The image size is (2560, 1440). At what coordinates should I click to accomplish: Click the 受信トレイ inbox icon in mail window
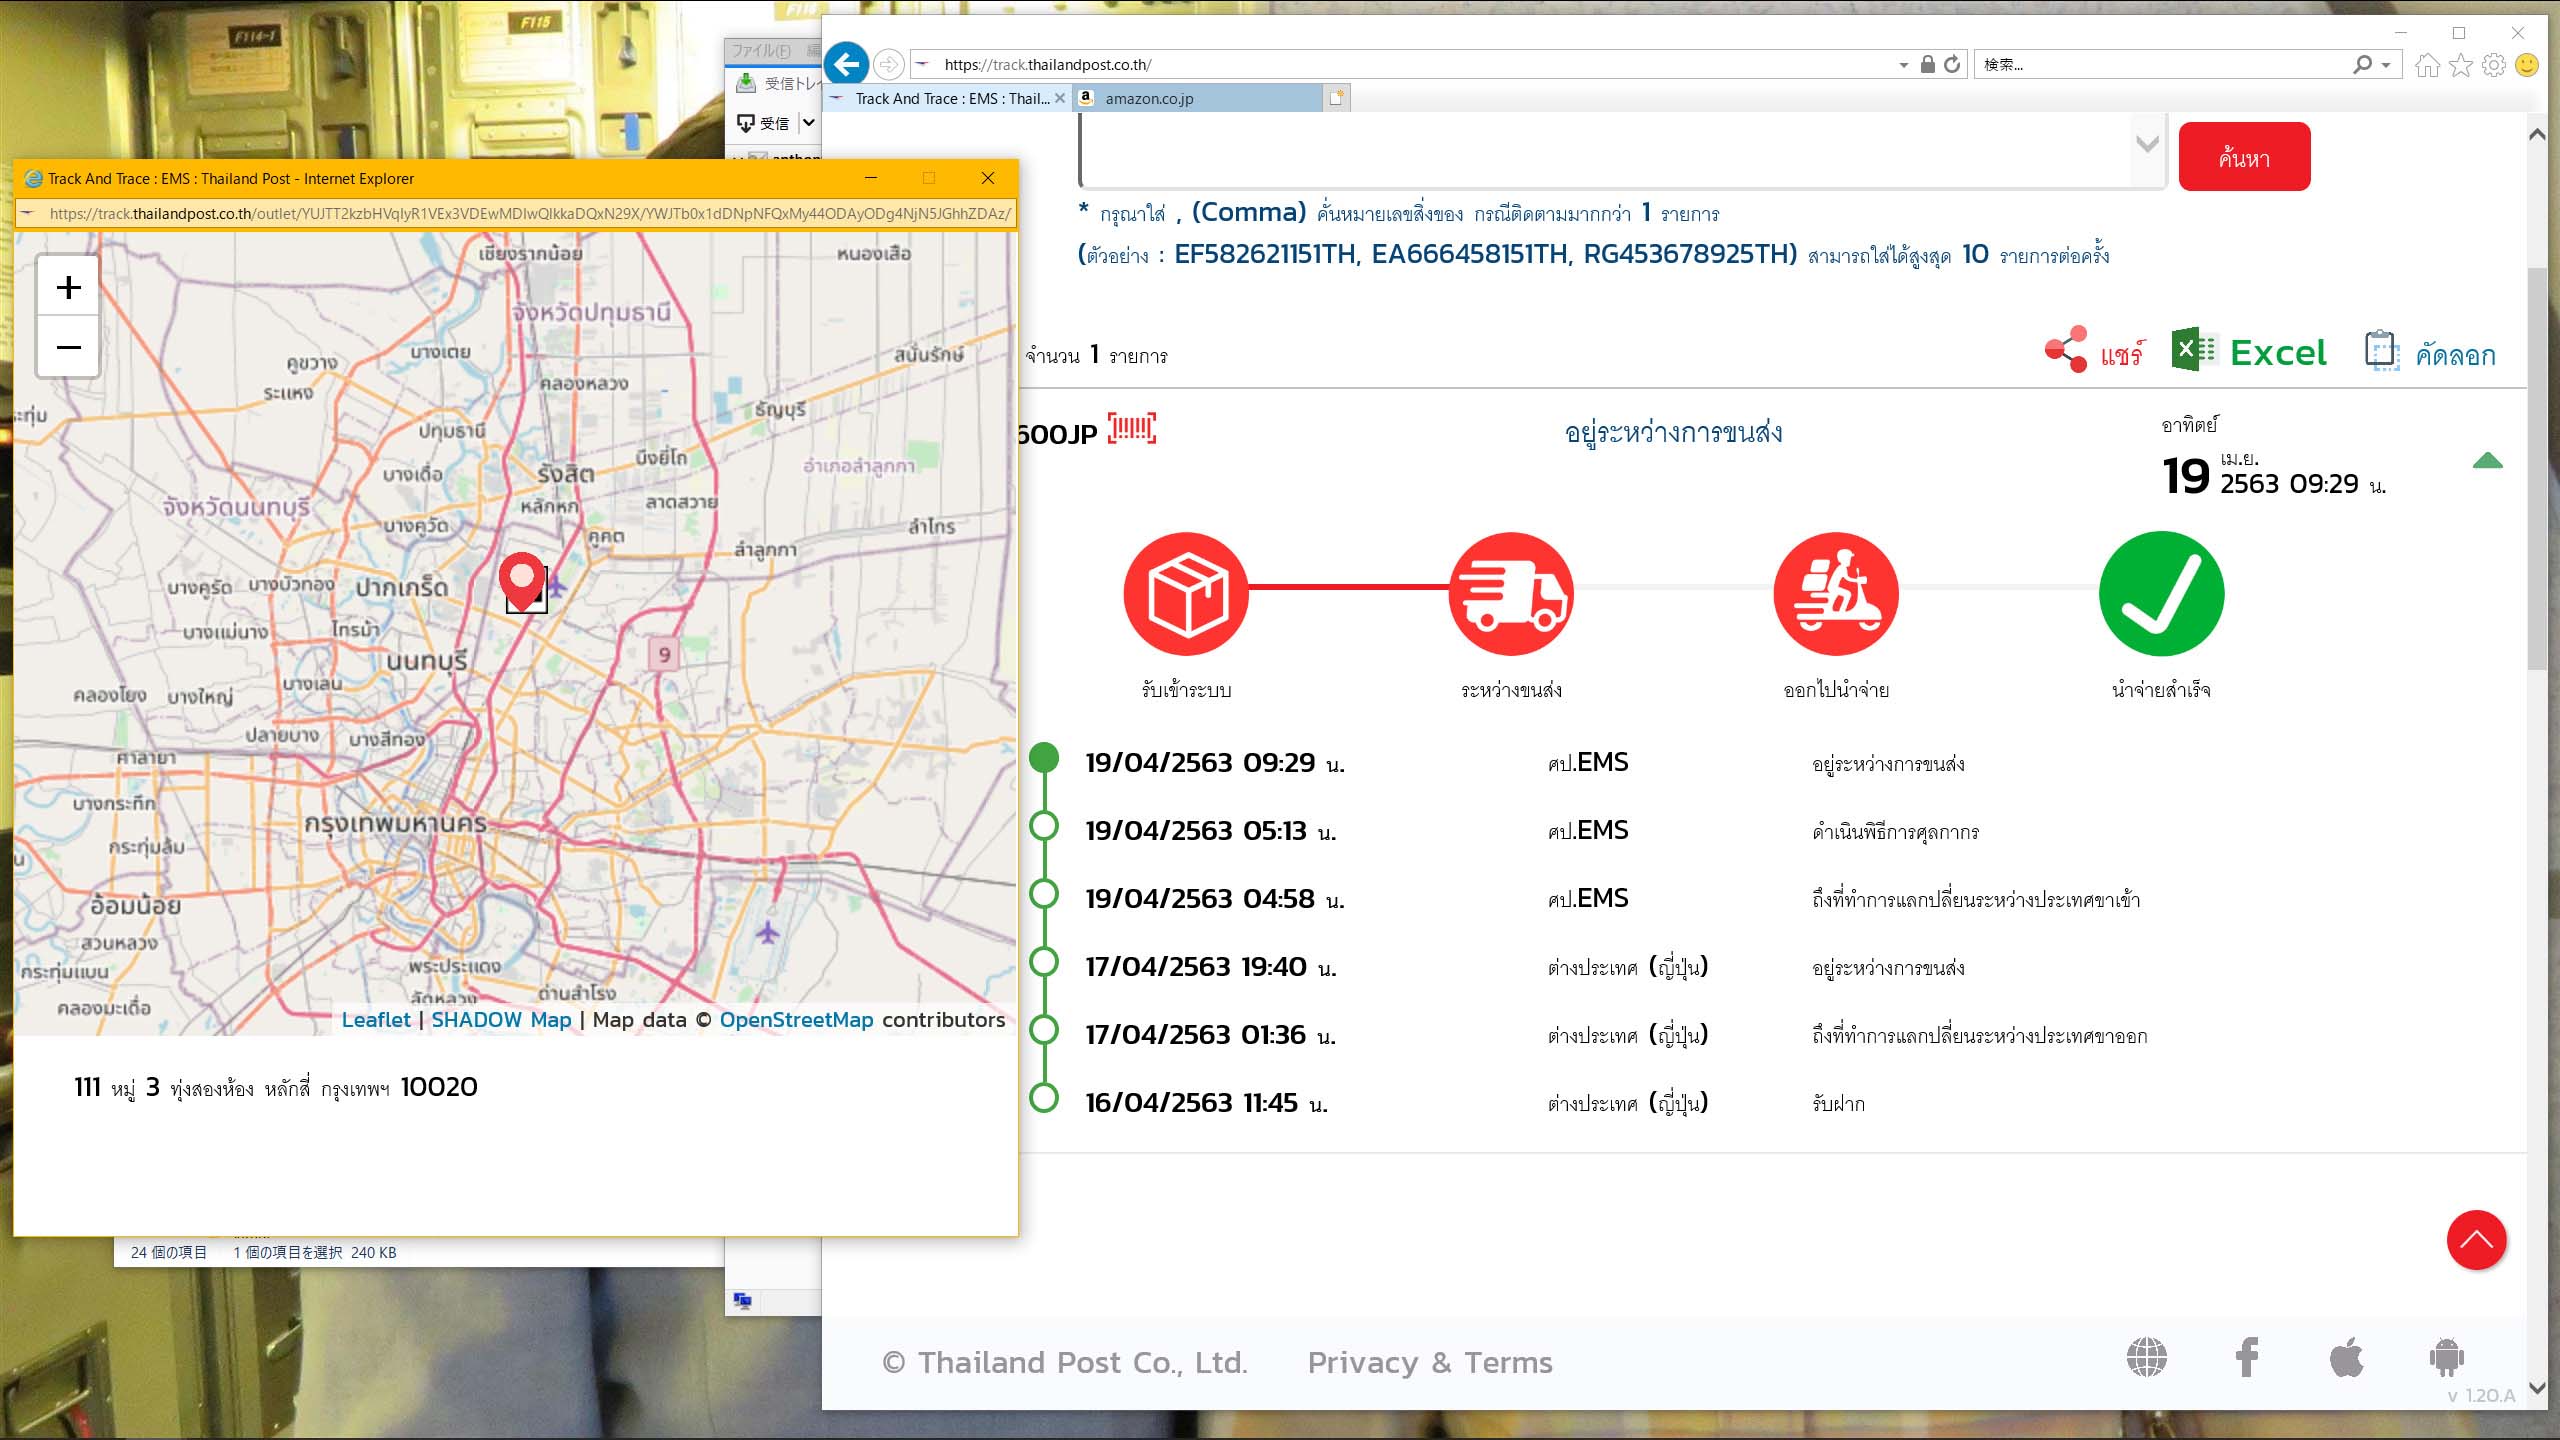click(x=745, y=83)
